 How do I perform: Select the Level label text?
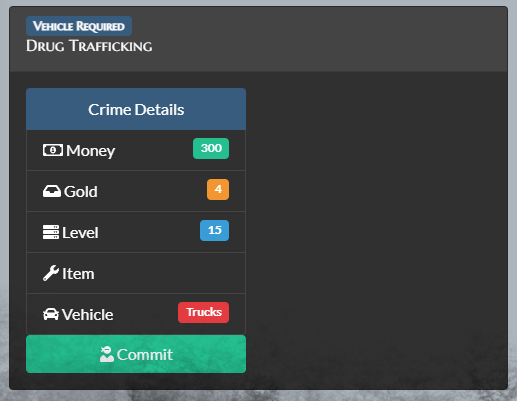(80, 233)
